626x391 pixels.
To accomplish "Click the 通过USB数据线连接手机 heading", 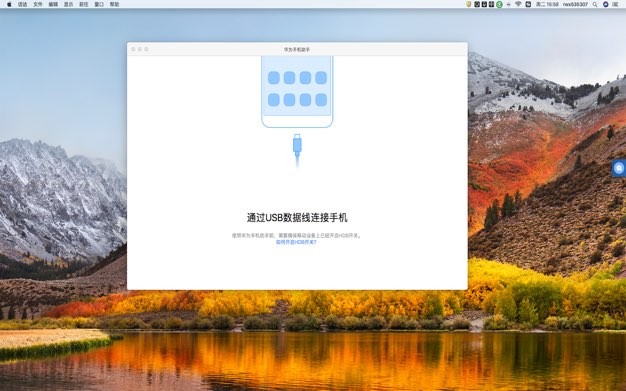I will pos(297,218).
